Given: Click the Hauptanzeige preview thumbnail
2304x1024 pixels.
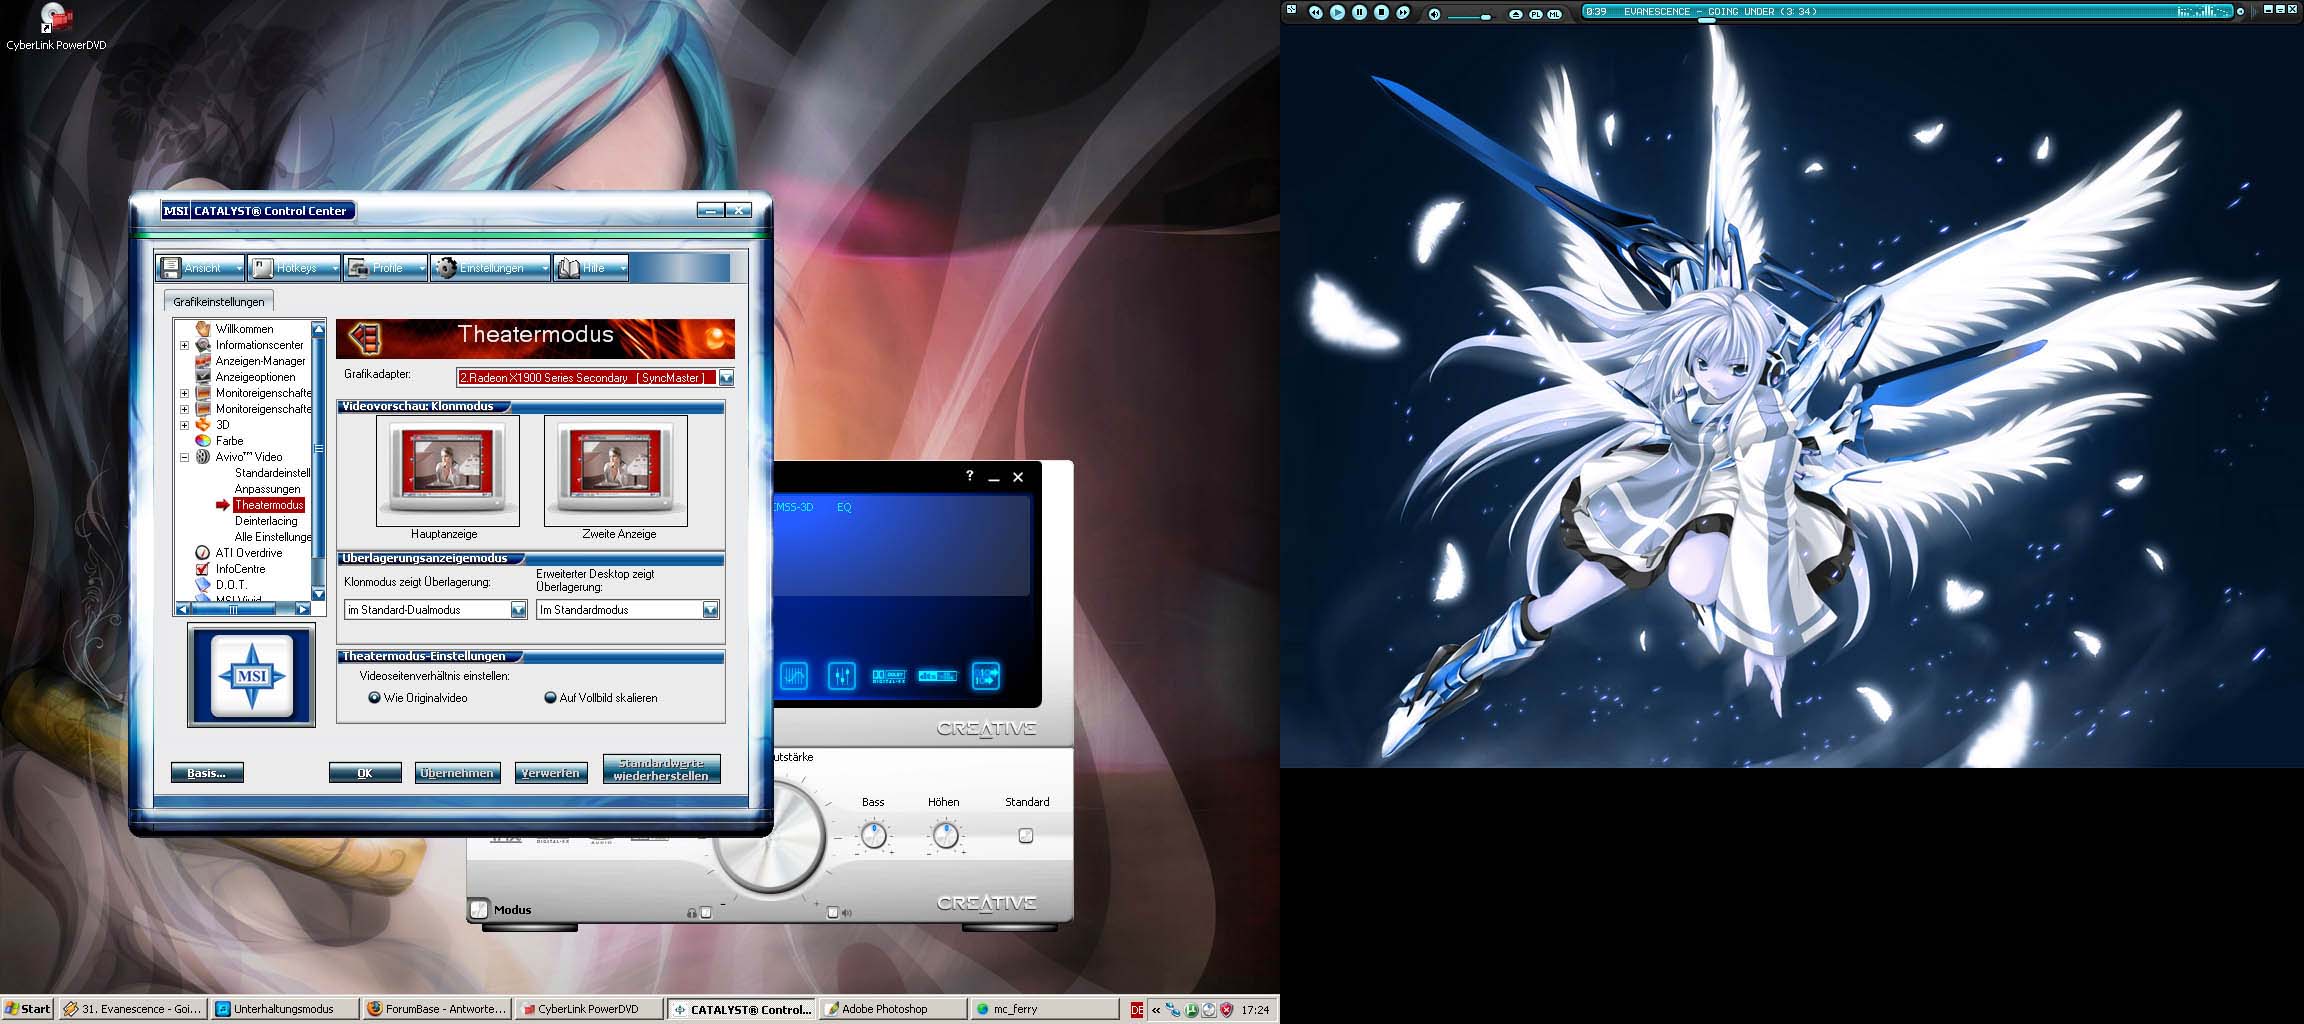Looking at the screenshot, I should click(x=447, y=470).
